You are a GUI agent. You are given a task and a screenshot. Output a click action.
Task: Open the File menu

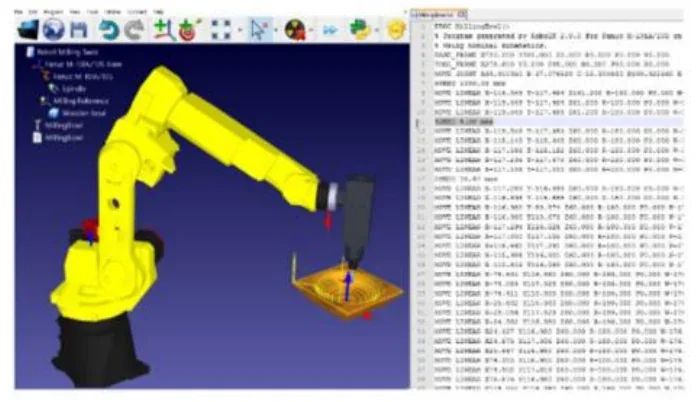point(18,12)
